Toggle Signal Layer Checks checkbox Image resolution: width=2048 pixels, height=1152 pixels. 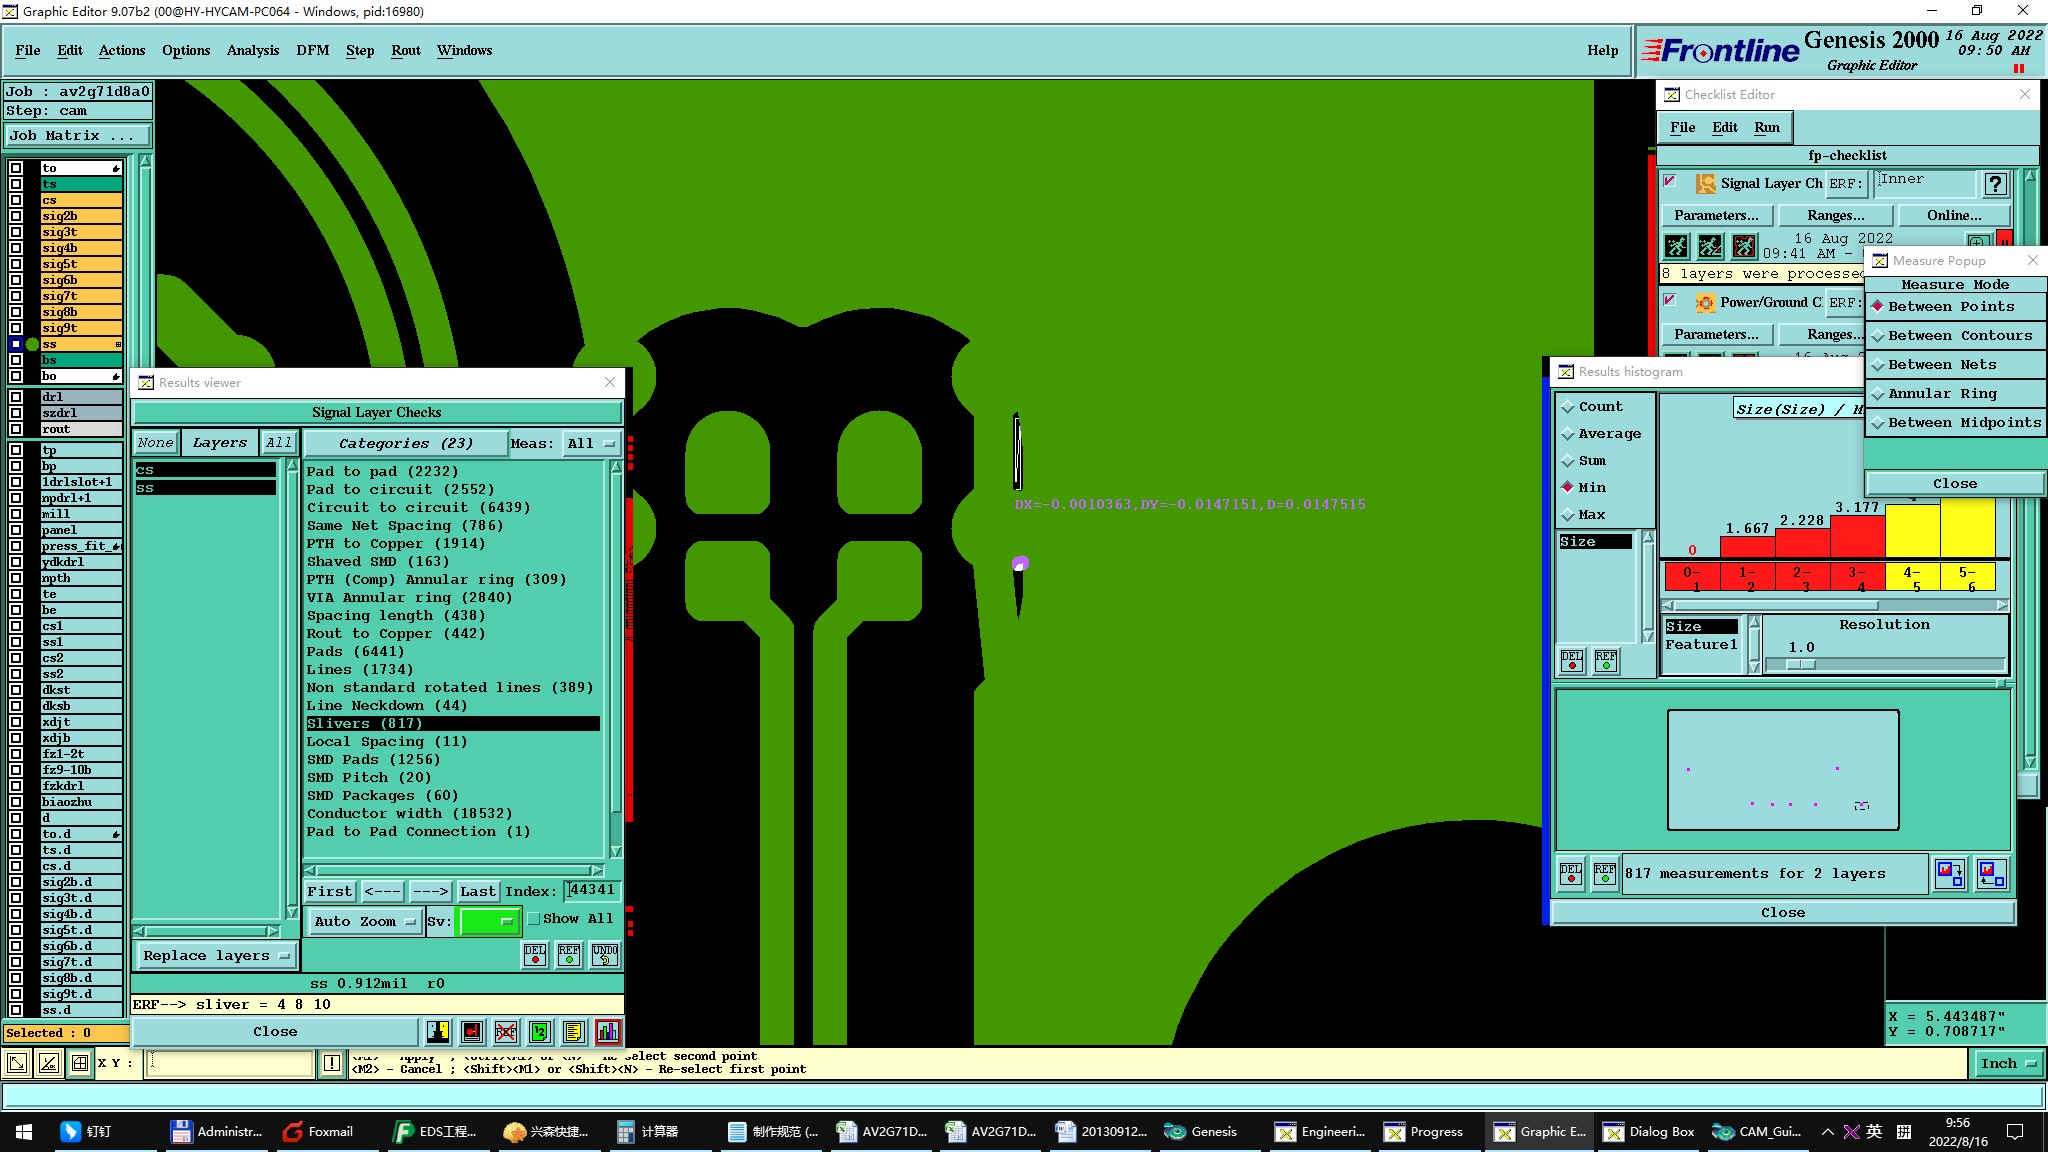point(1669,181)
